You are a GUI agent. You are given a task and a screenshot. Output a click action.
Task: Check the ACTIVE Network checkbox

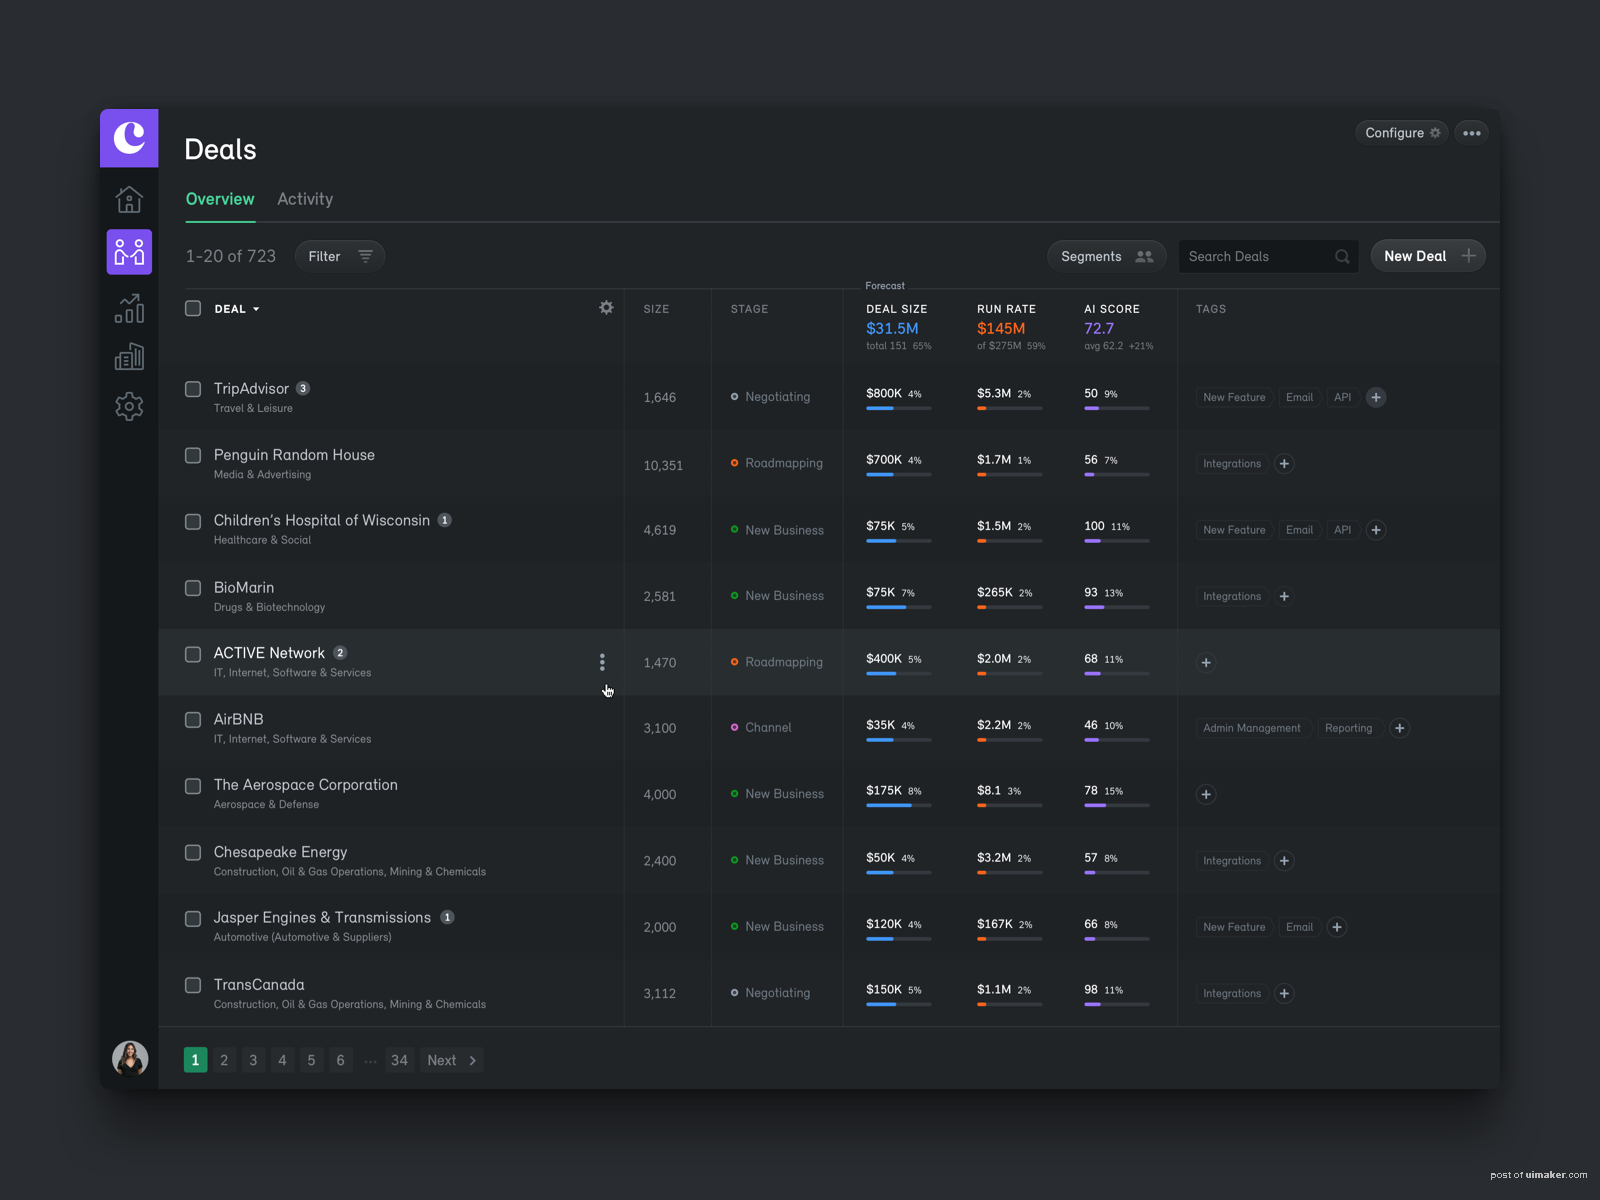point(193,654)
